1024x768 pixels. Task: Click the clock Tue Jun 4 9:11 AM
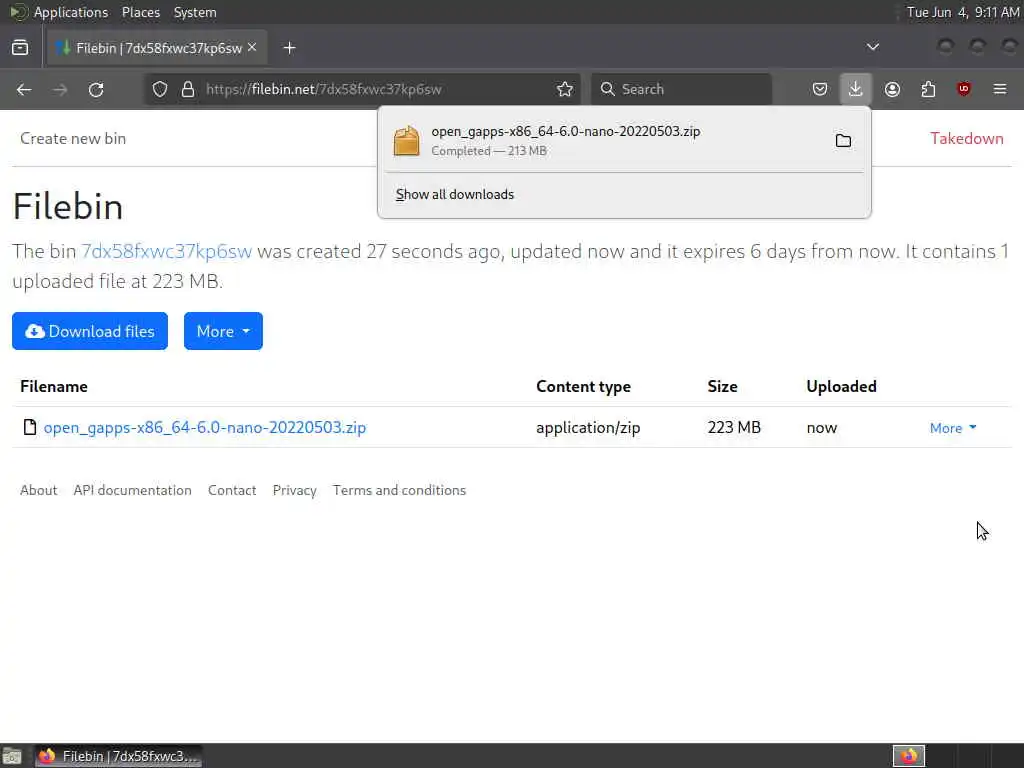[963, 12]
